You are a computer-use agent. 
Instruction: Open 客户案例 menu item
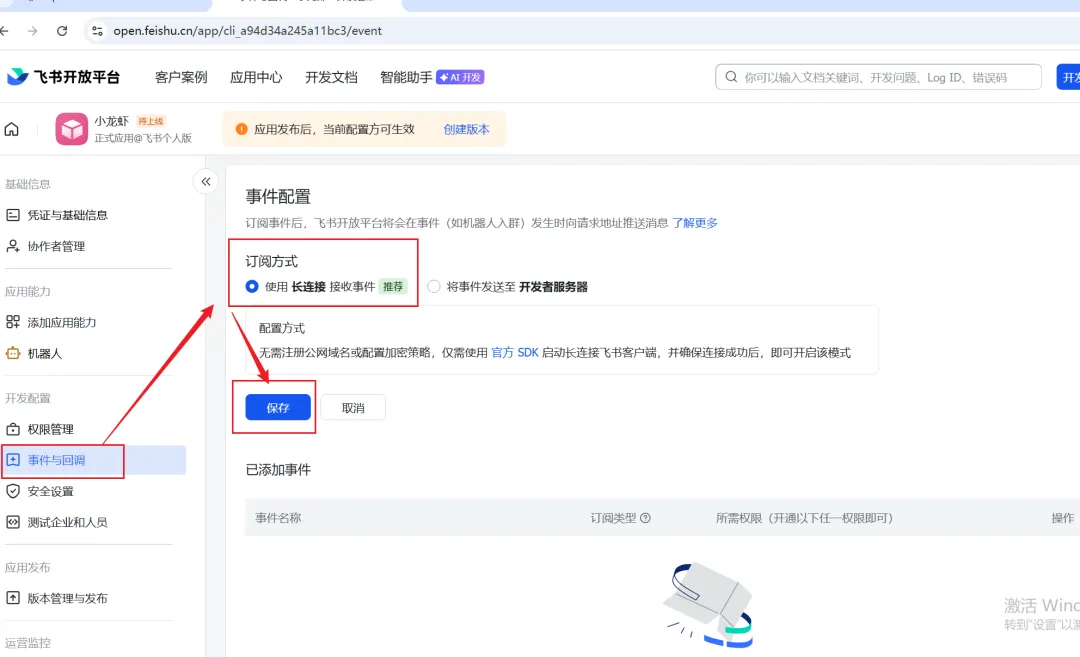(181, 77)
